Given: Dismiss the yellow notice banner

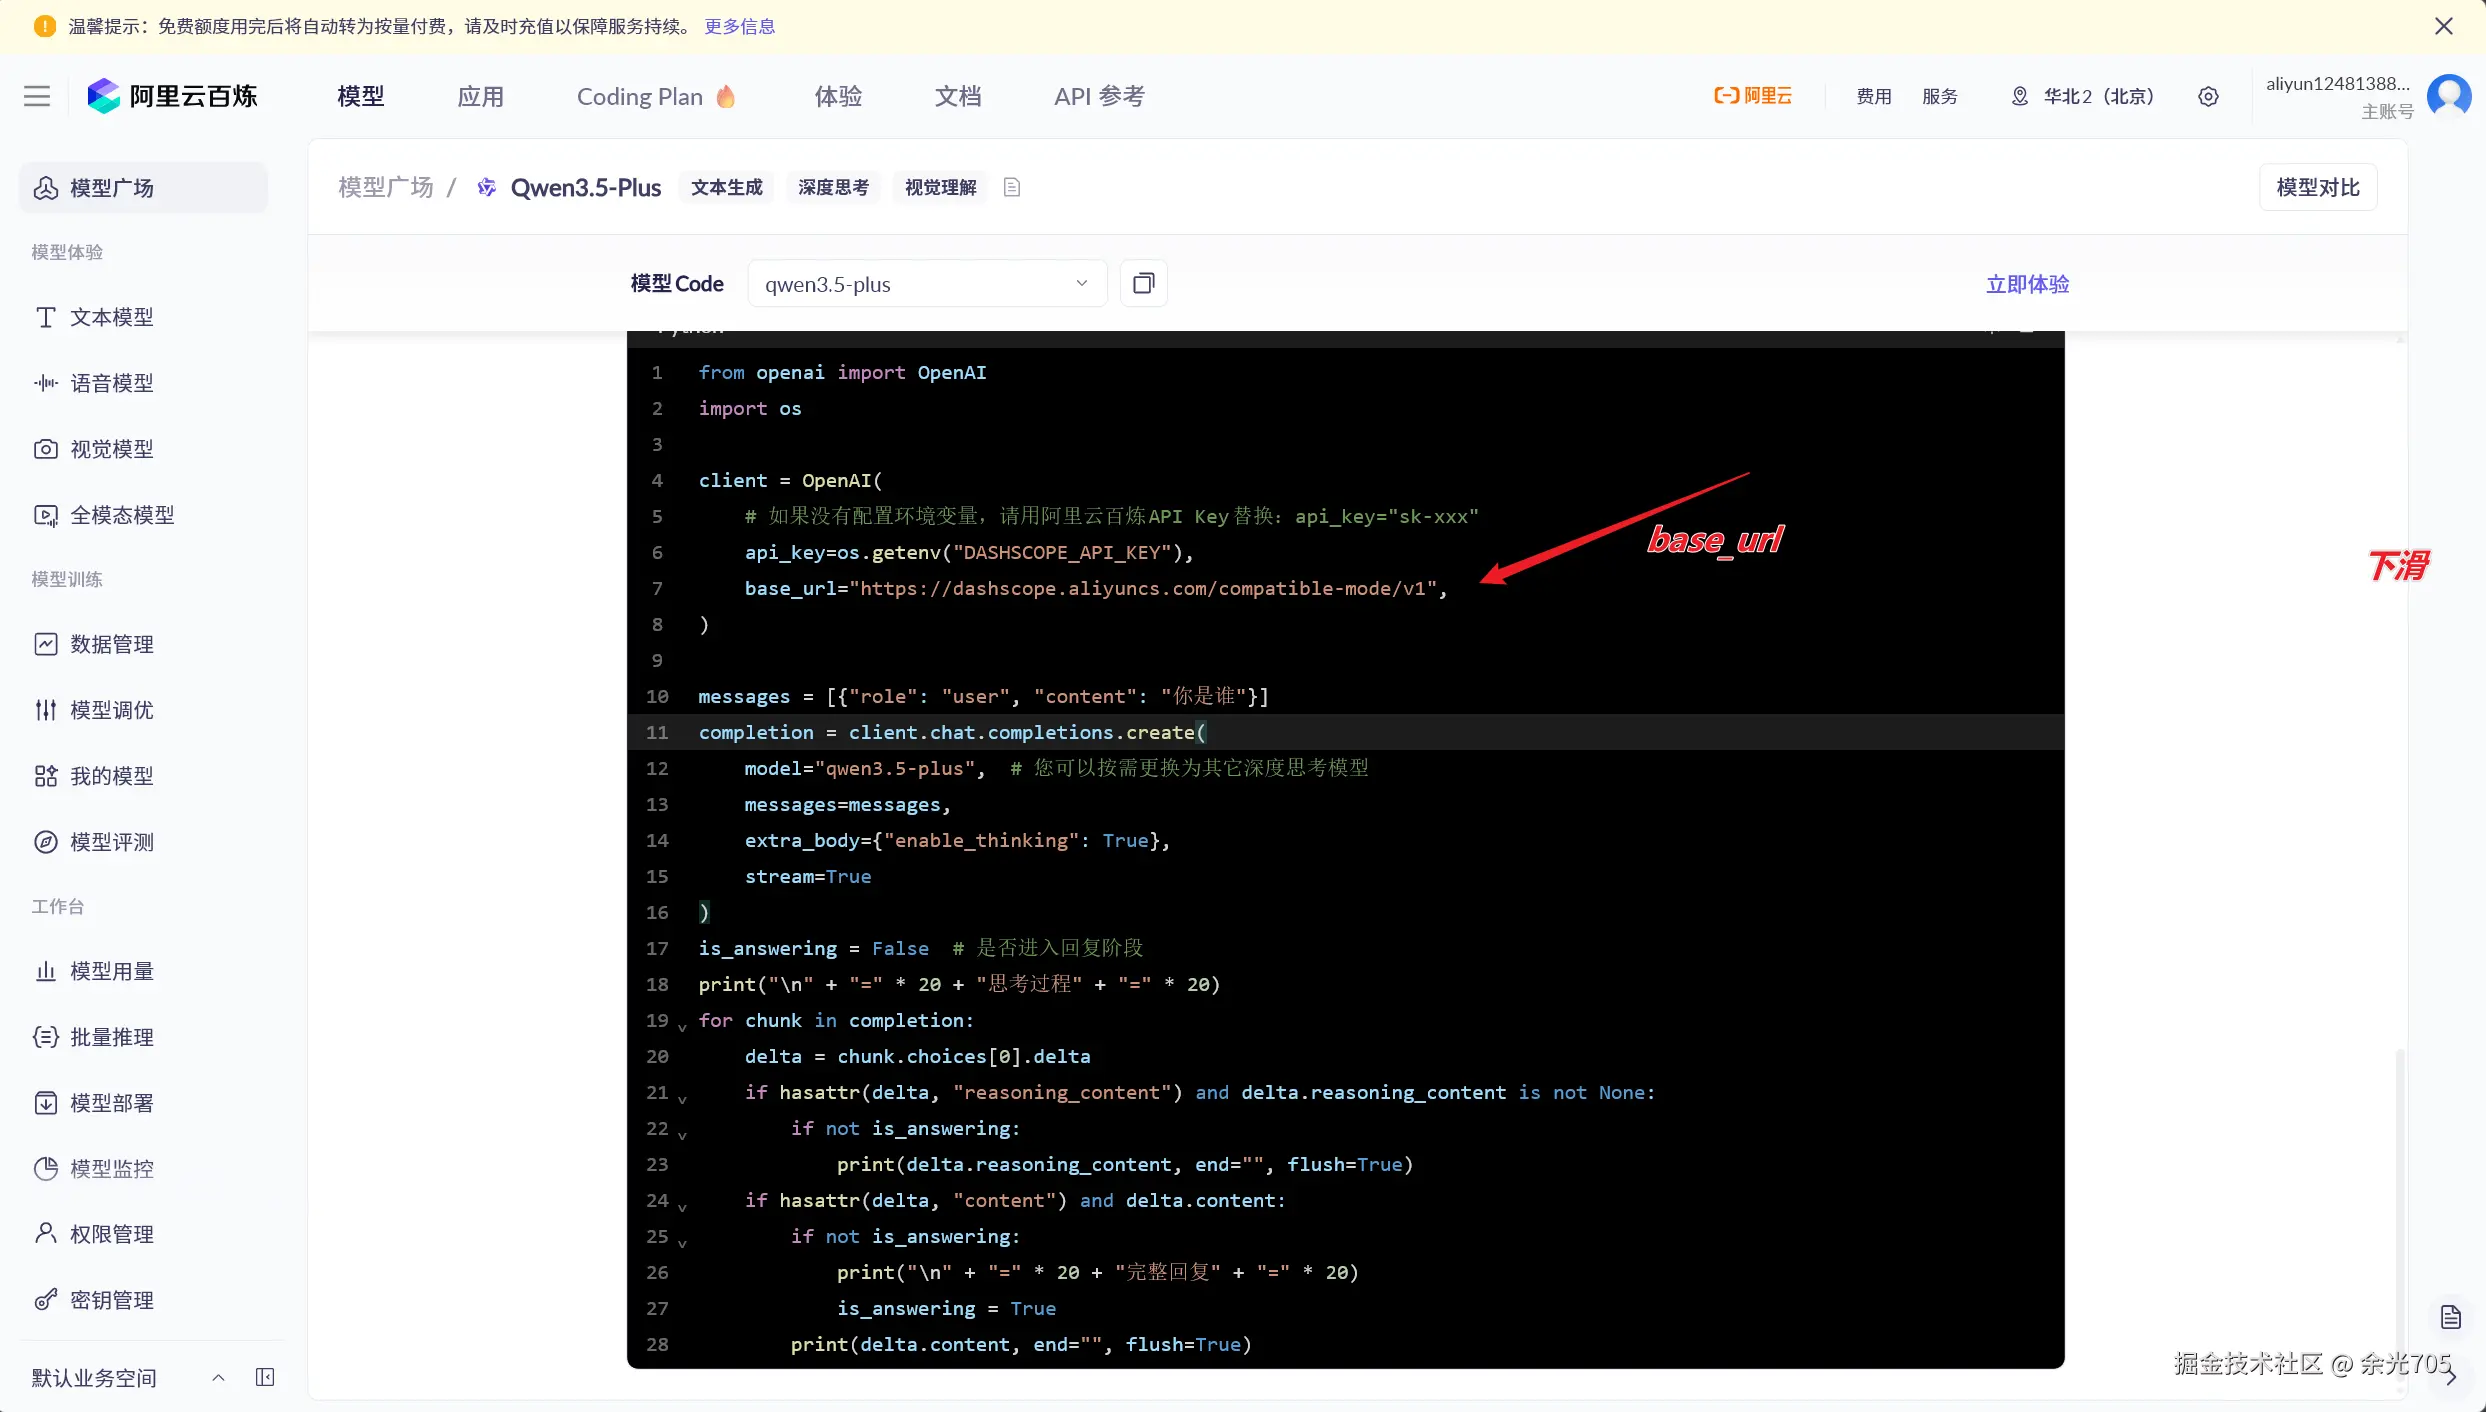Looking at the screenshot, I should [x=2443, y=27].
